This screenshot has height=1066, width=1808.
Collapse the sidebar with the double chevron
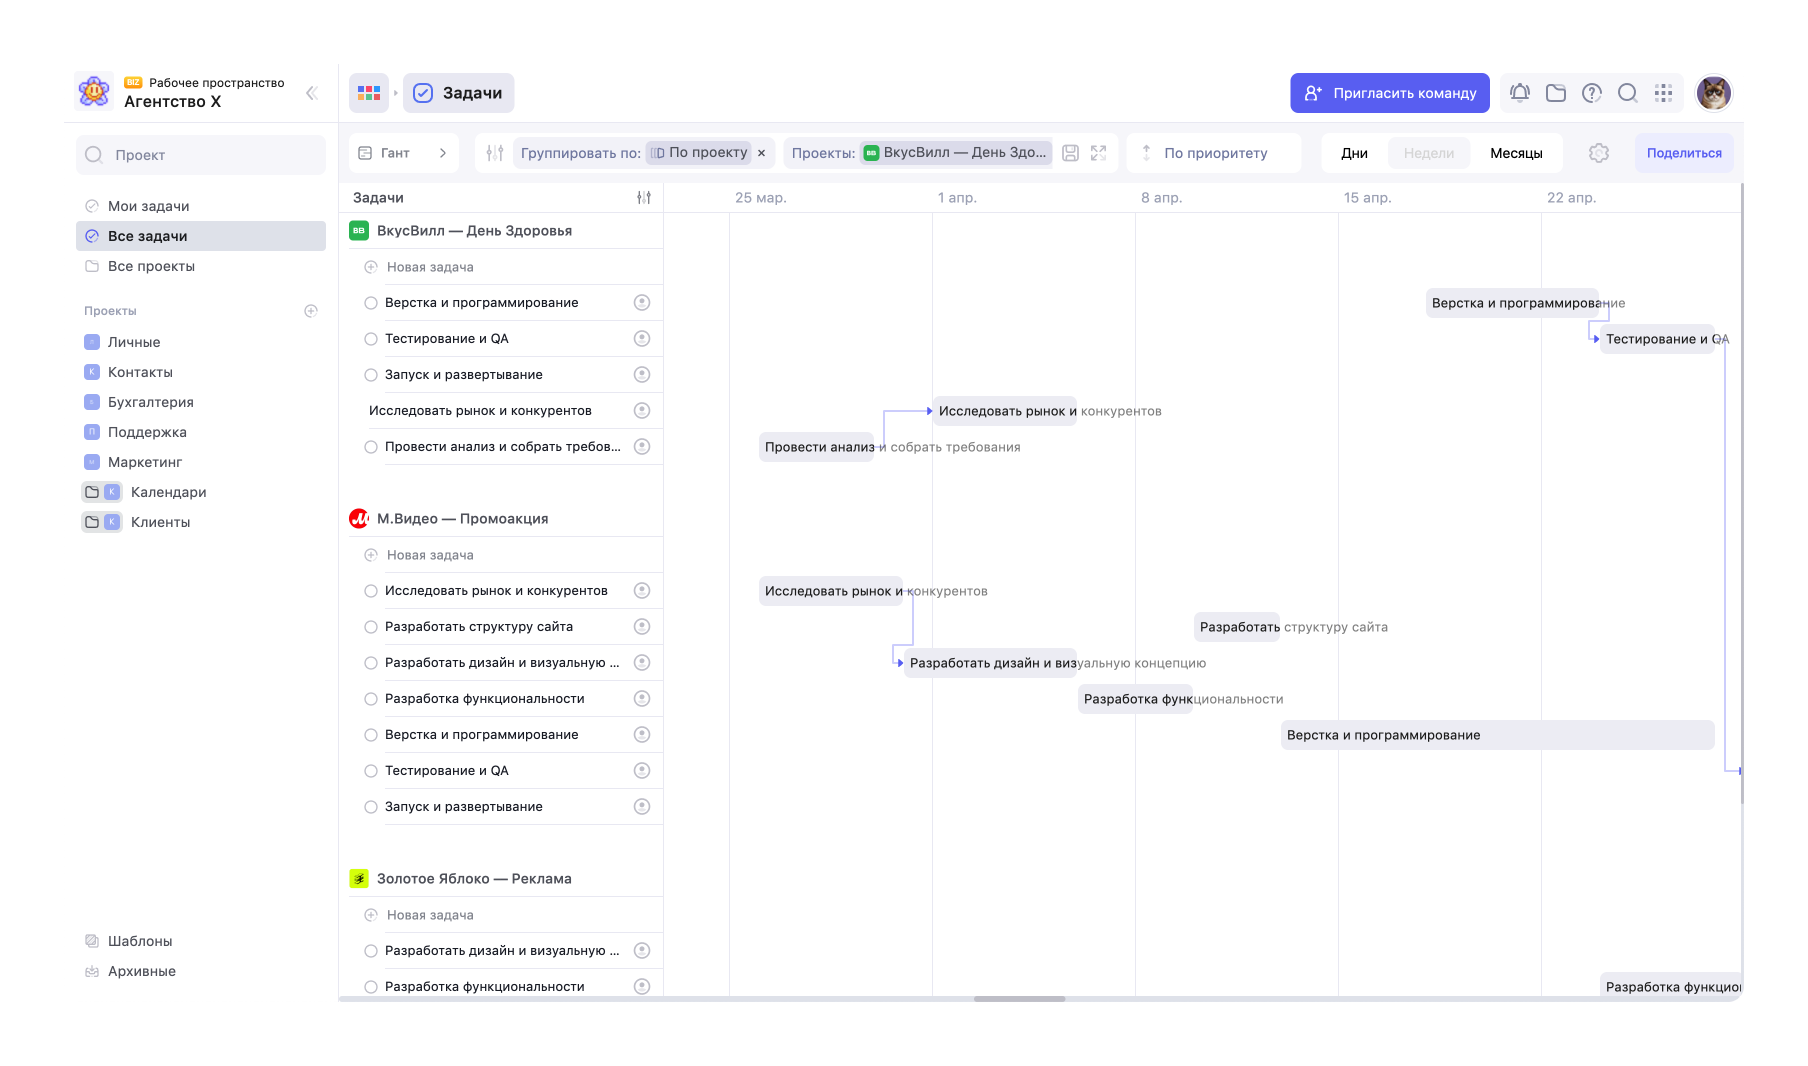tap(311, 93)
